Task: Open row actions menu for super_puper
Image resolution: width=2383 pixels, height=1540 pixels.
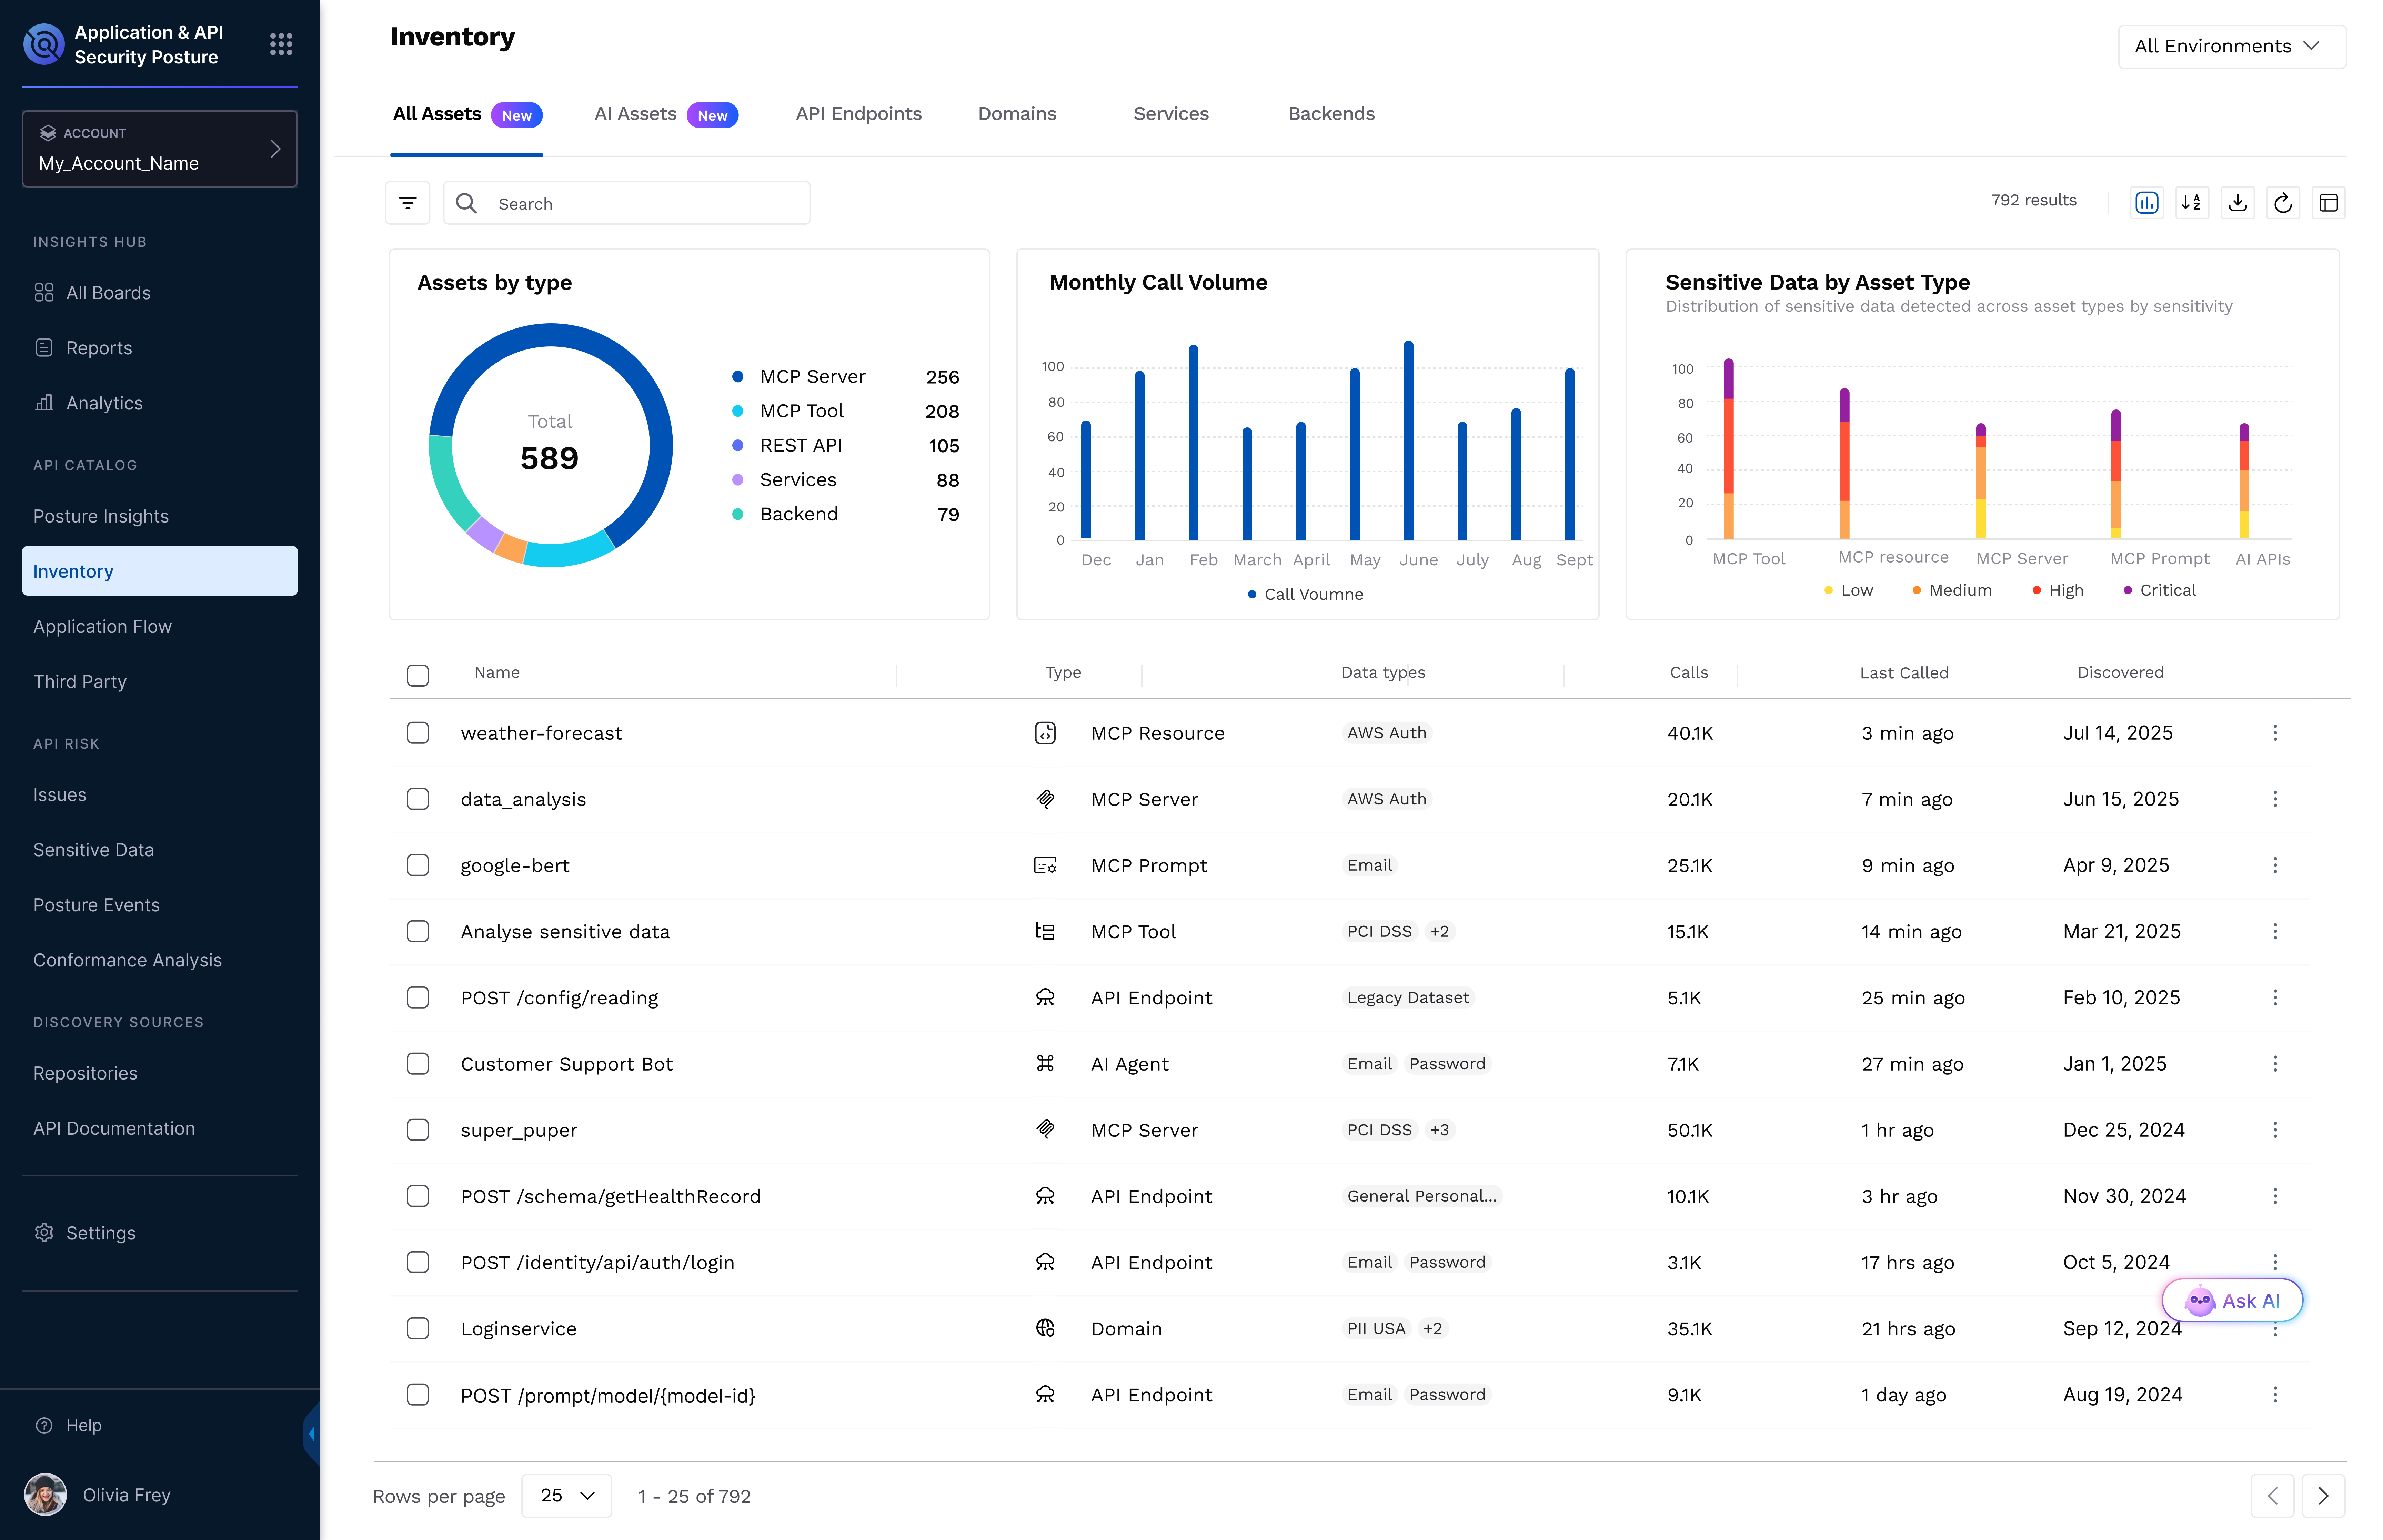Action: click(x=2275, y=1129)
